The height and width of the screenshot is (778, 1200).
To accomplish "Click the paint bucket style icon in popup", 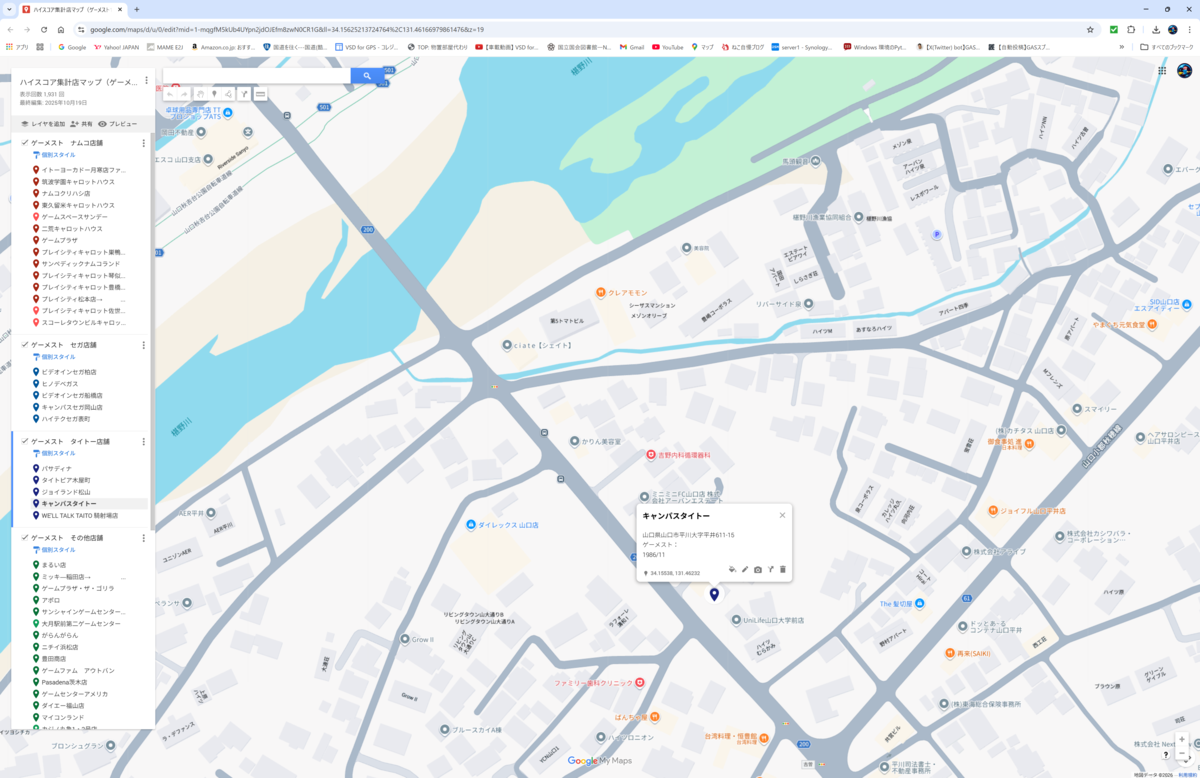I will [x=732, y=569].
